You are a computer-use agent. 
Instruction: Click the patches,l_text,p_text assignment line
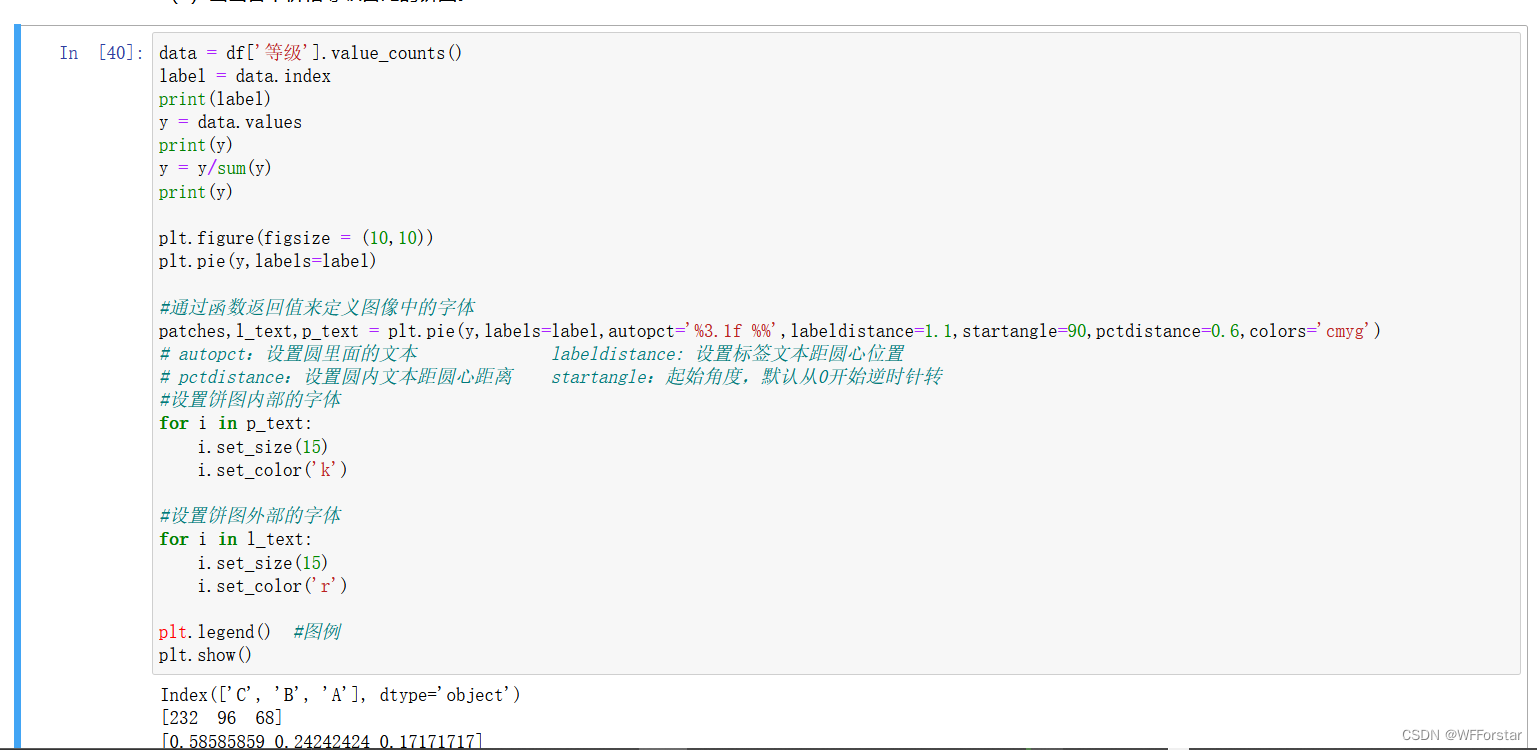coord(769,330)
